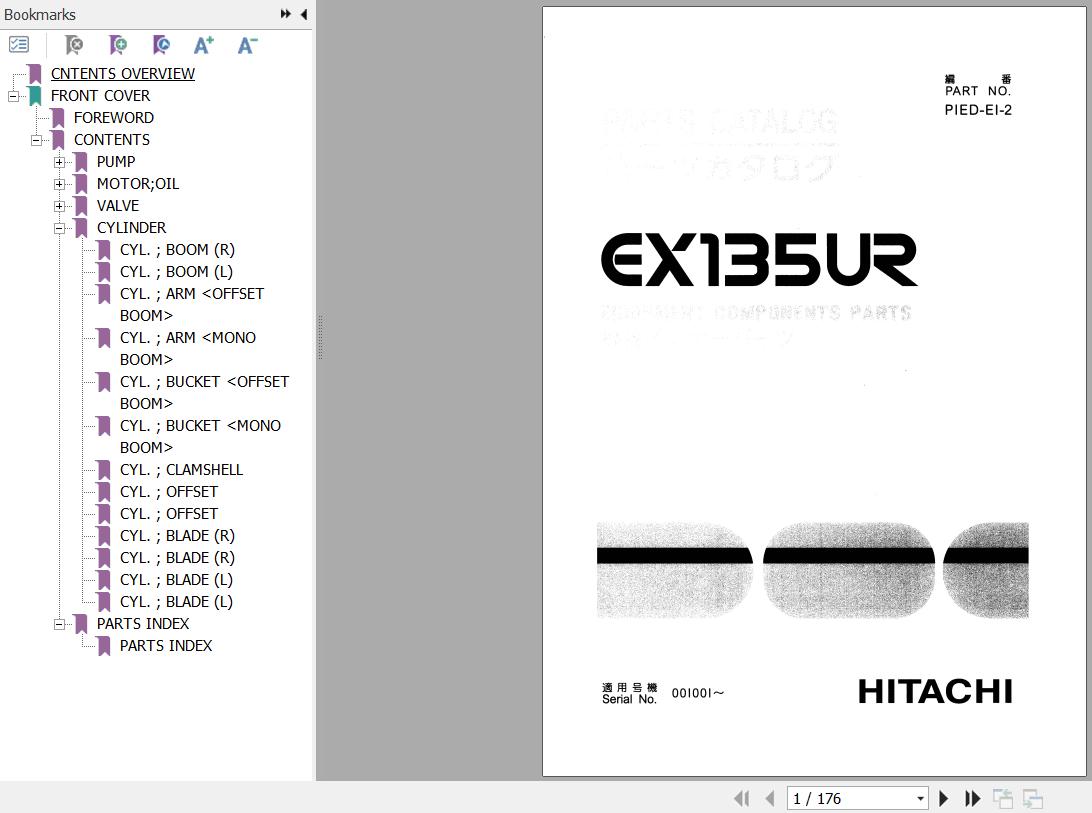The image size is (1092, 813).
Task: Collapse the CONTENTS bookmark branch
Action: 36,140
